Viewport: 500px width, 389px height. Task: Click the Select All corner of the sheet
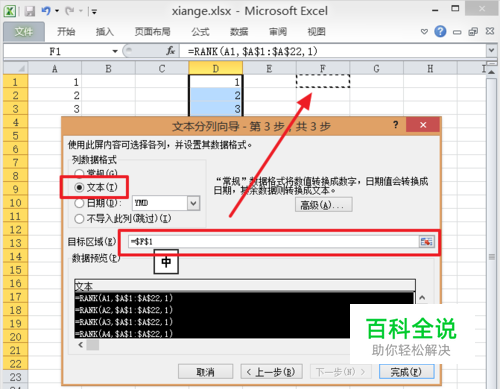[x=16, y=68]
